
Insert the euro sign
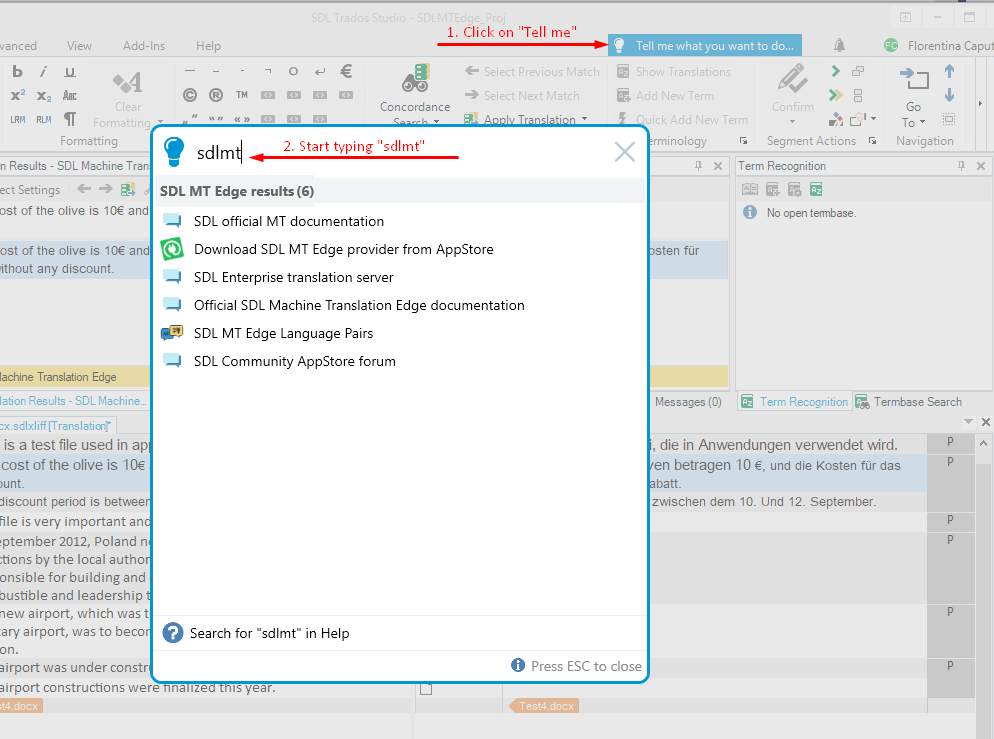[x=346, y=71]
